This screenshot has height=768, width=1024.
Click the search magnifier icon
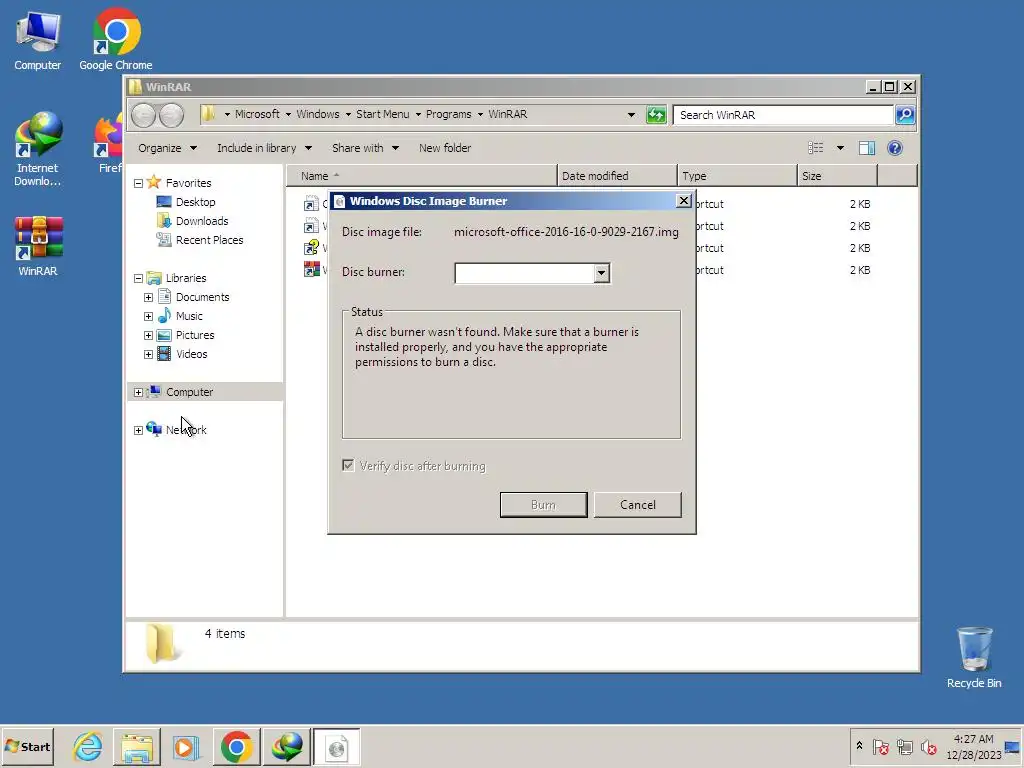(904, 115)
